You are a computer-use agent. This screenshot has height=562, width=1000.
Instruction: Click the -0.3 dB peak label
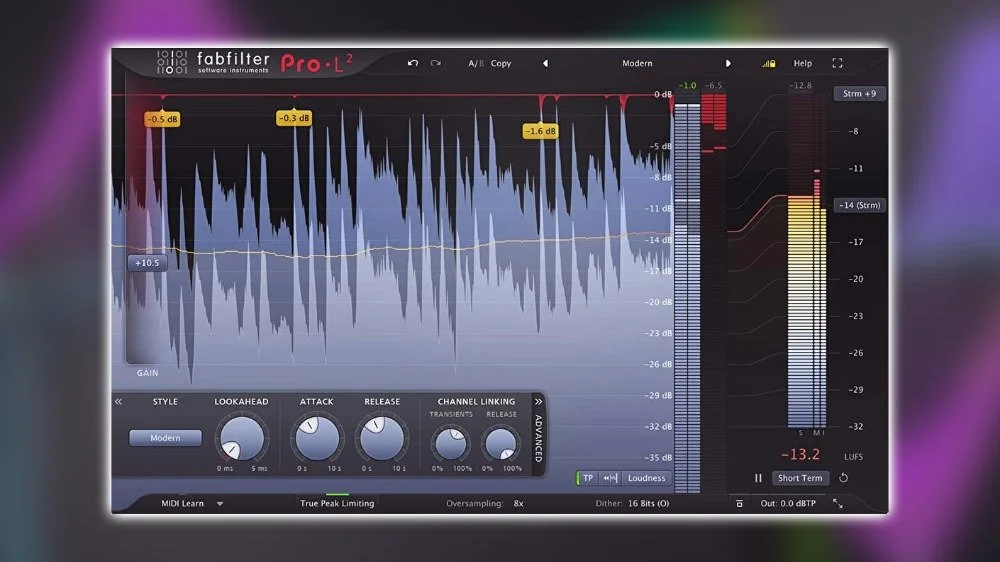click(294, 118)
